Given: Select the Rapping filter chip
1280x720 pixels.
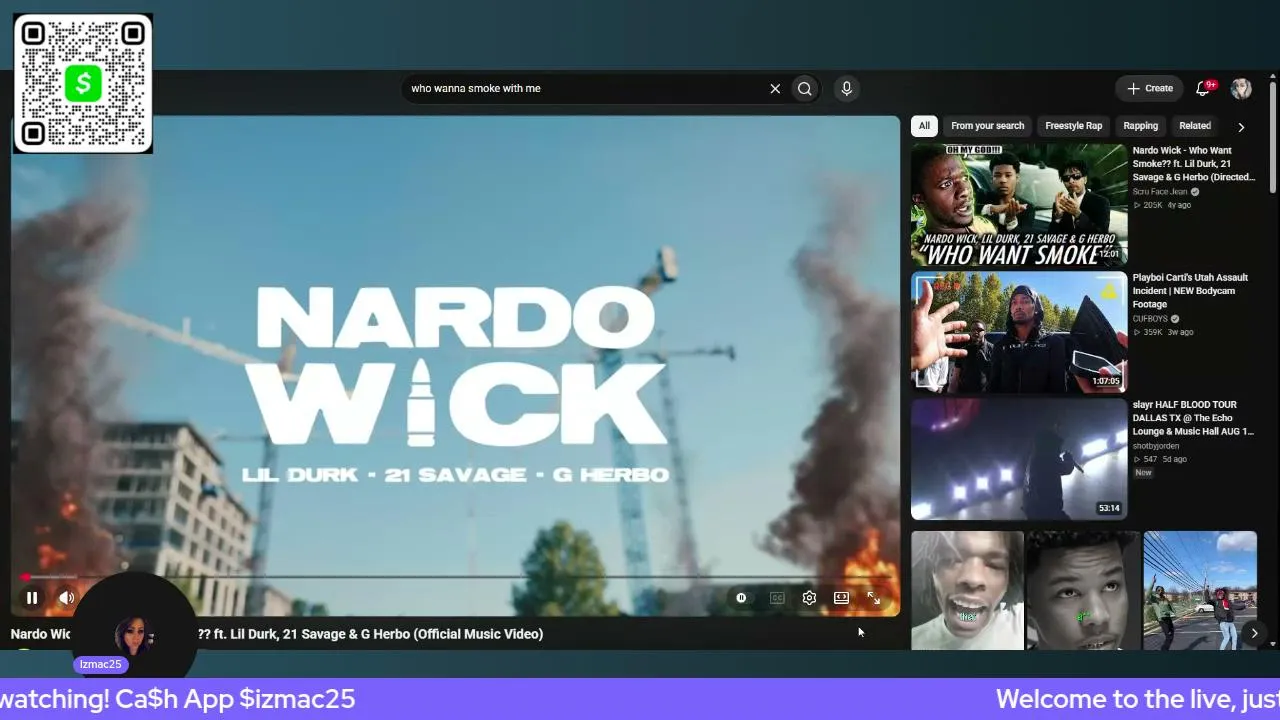Looking at the screenshot, I should click(x=1140, y=126).
